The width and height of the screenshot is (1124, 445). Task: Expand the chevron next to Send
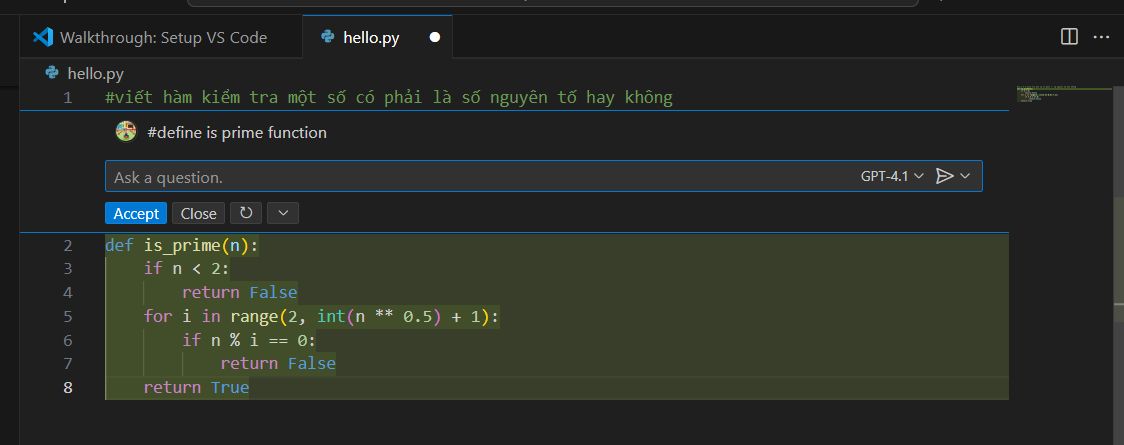coord(965,176)
